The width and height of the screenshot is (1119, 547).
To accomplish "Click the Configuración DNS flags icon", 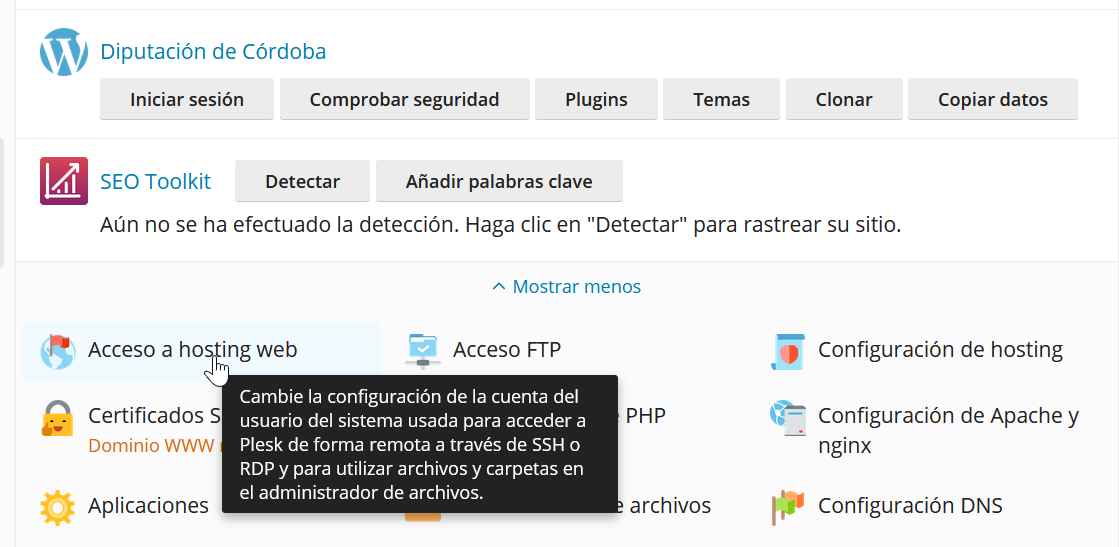I will [x=788, y=507].
